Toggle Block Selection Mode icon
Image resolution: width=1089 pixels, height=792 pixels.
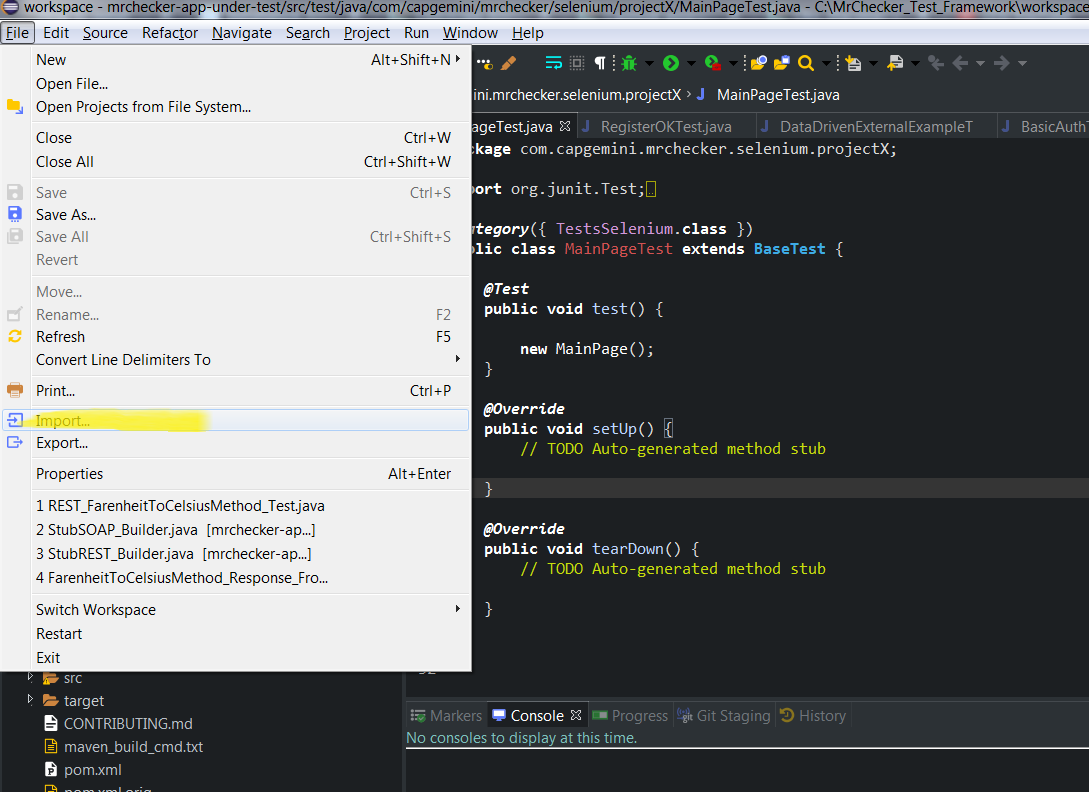click(x=577, y=63)
